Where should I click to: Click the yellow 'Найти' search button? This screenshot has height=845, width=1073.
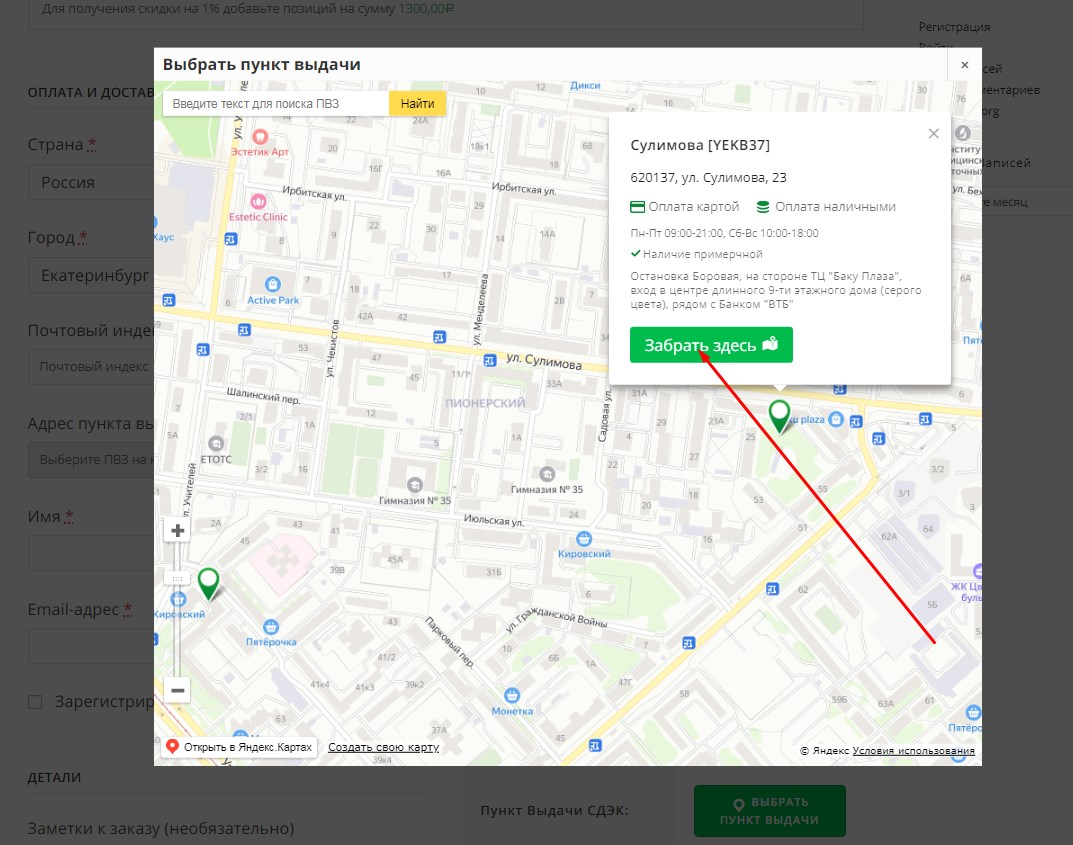(417, 103)
